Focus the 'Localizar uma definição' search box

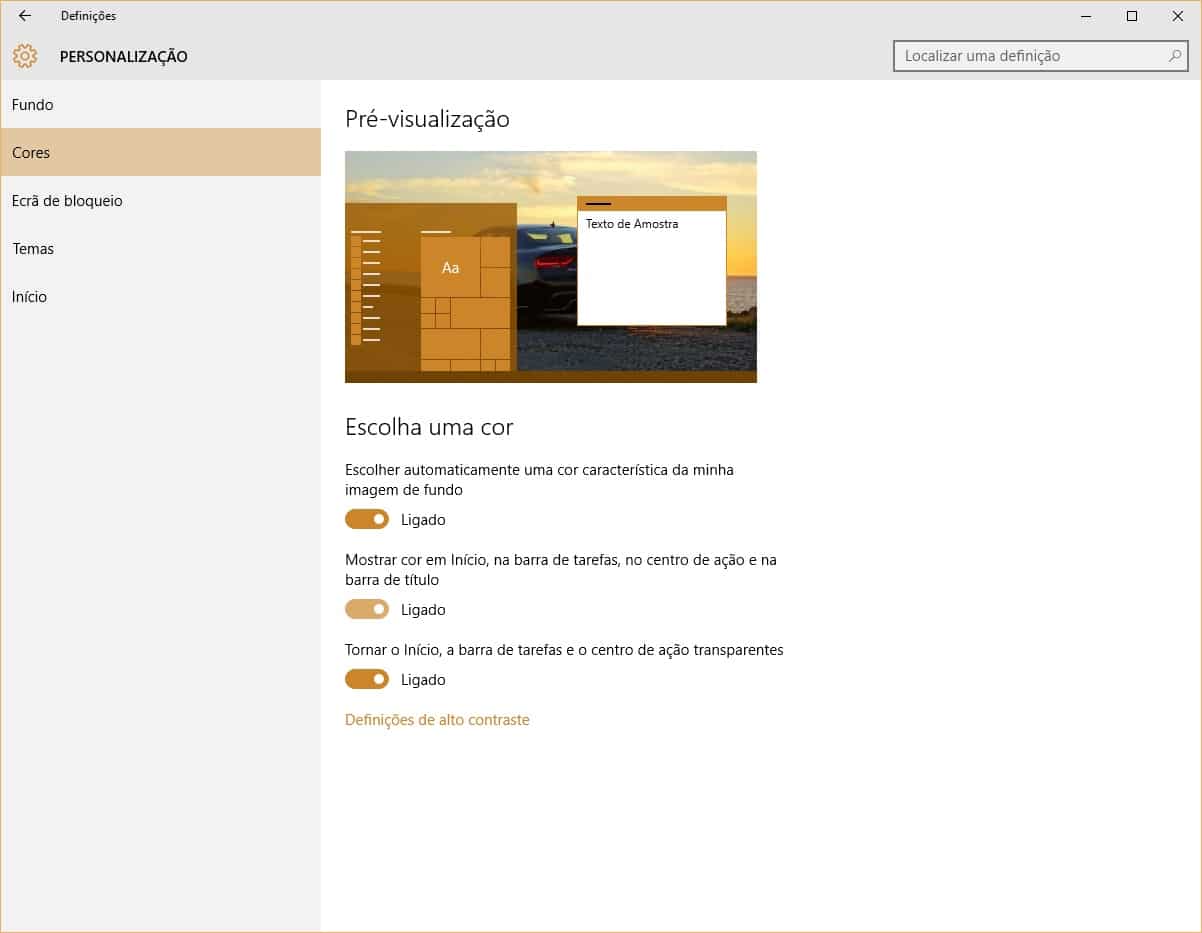tap(1040, 56)
